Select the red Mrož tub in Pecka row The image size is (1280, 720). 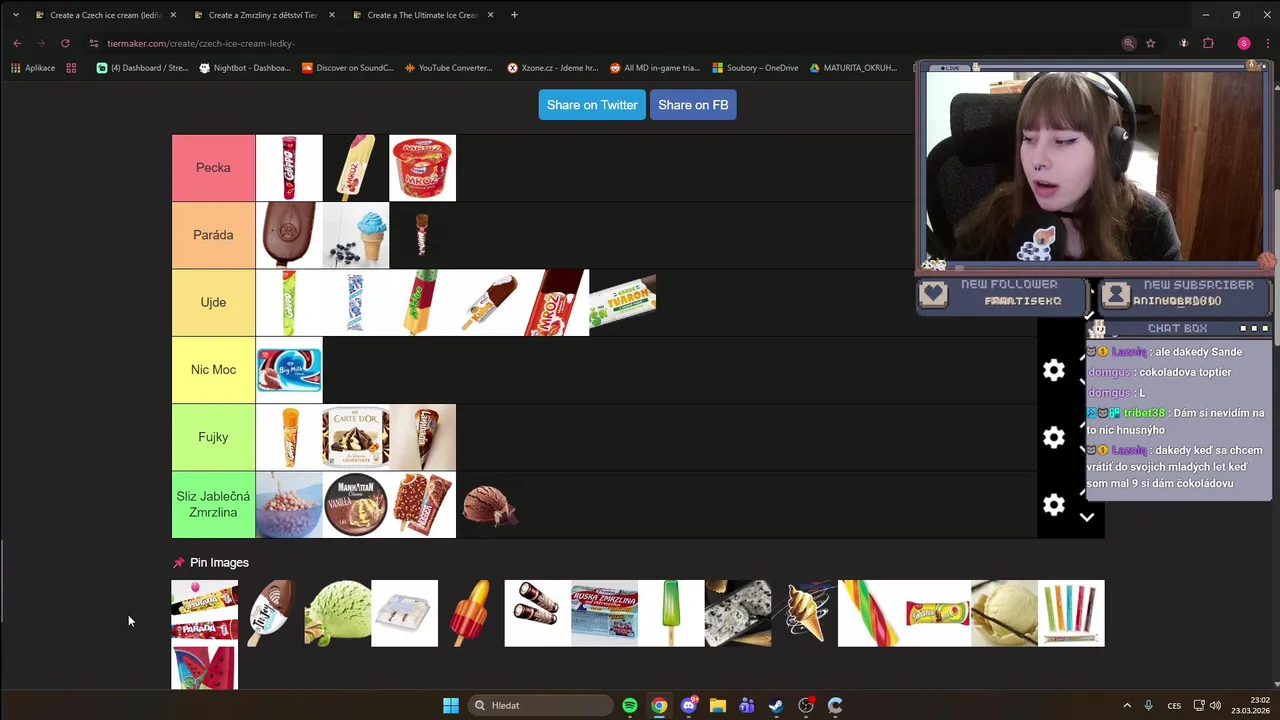point(422,168)
